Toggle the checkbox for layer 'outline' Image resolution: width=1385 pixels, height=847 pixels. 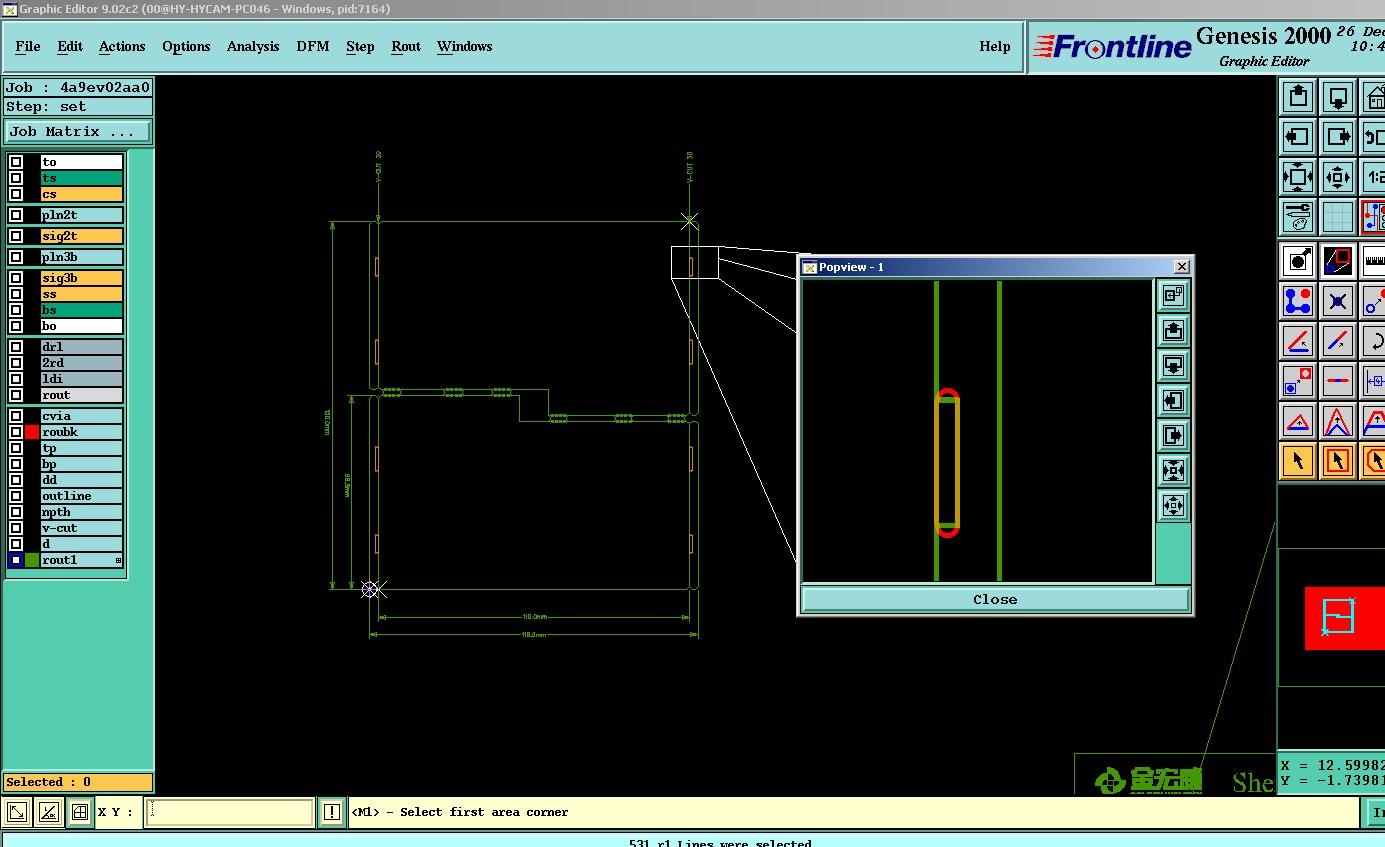click(16, 496)
